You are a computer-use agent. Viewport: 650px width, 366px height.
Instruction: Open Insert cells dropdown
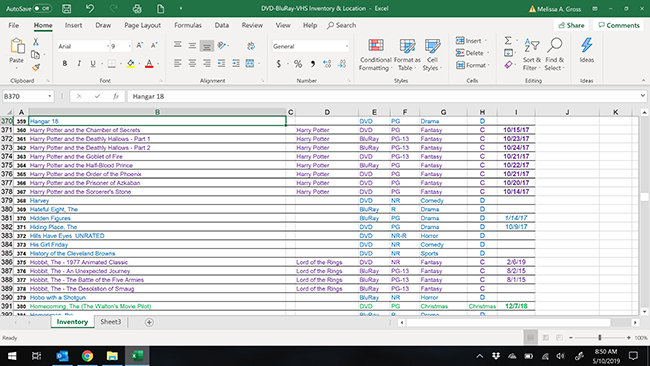click(x=485, y=41)
